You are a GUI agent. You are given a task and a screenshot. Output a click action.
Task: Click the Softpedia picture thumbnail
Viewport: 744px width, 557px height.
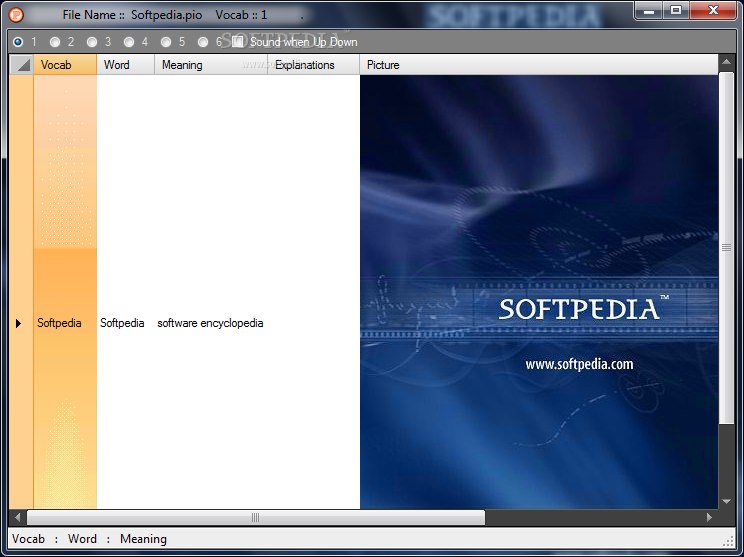point(539,292)
